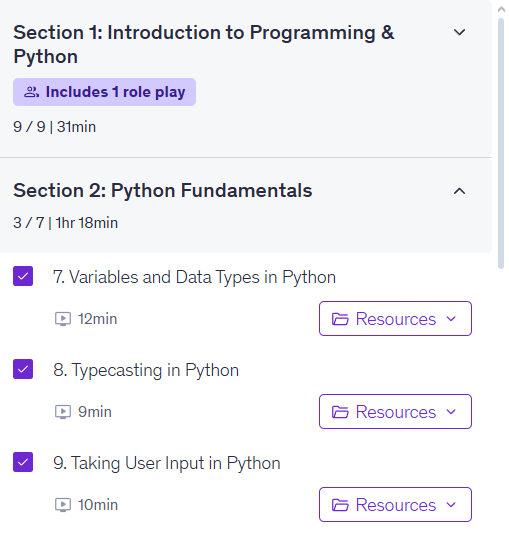Click the video icon beside 10min

63,505
